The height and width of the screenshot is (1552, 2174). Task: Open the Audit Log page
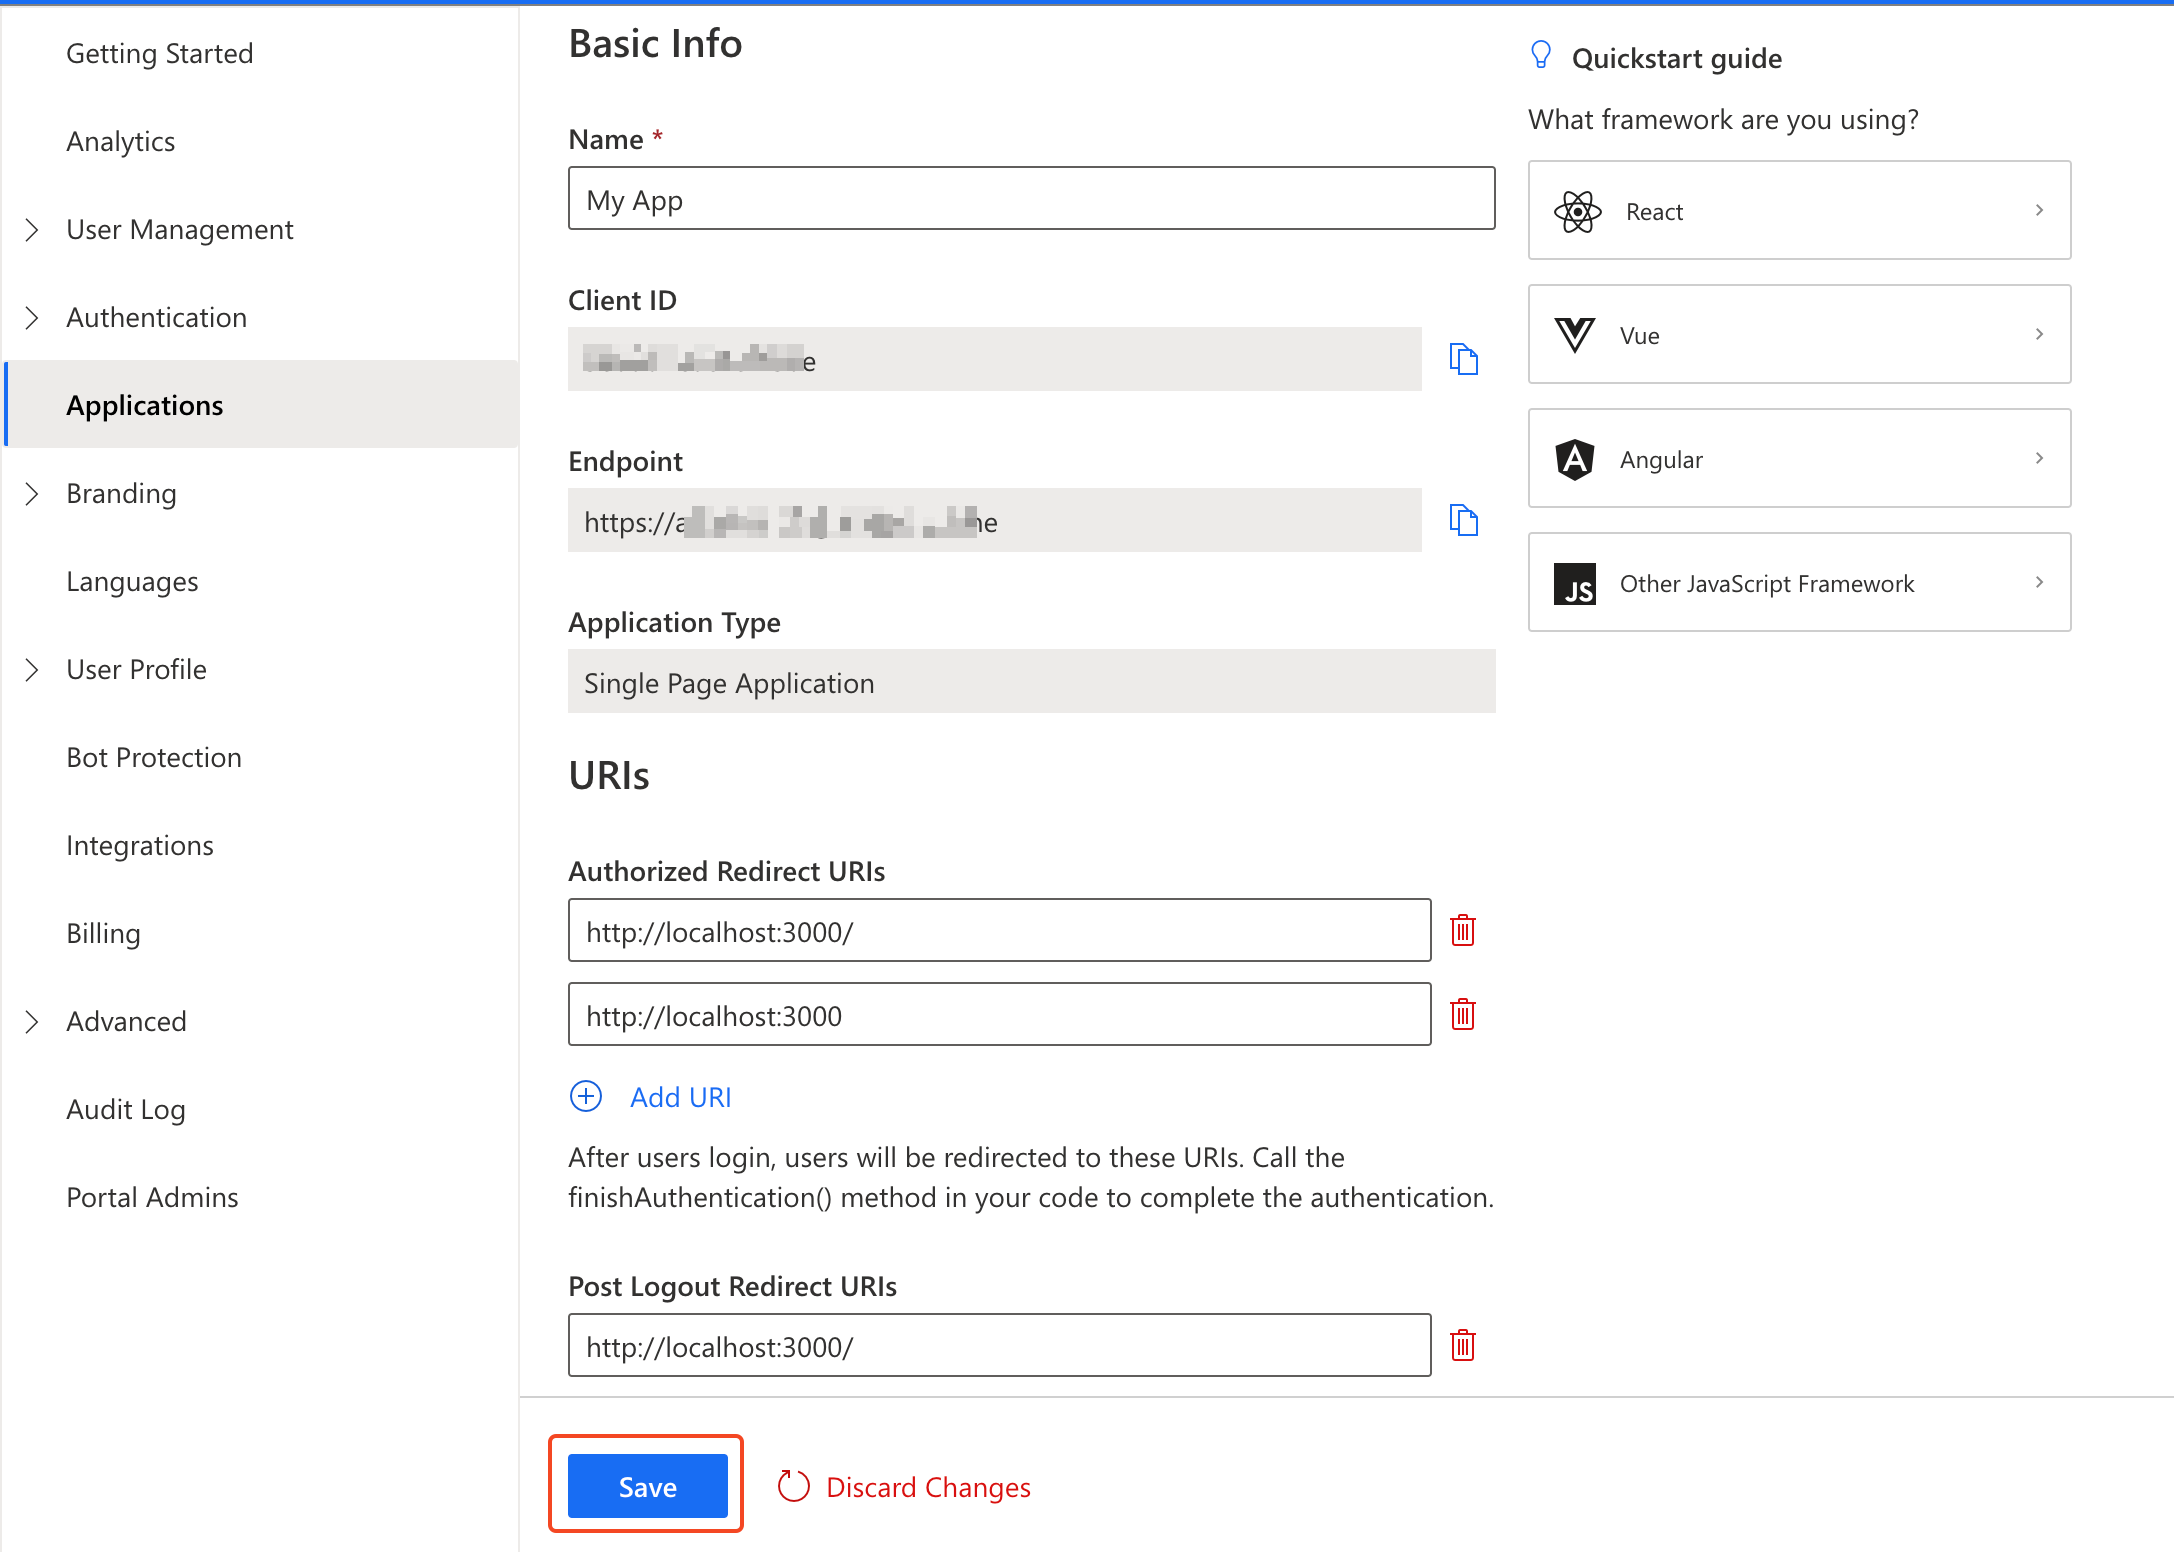(126, 1110)
